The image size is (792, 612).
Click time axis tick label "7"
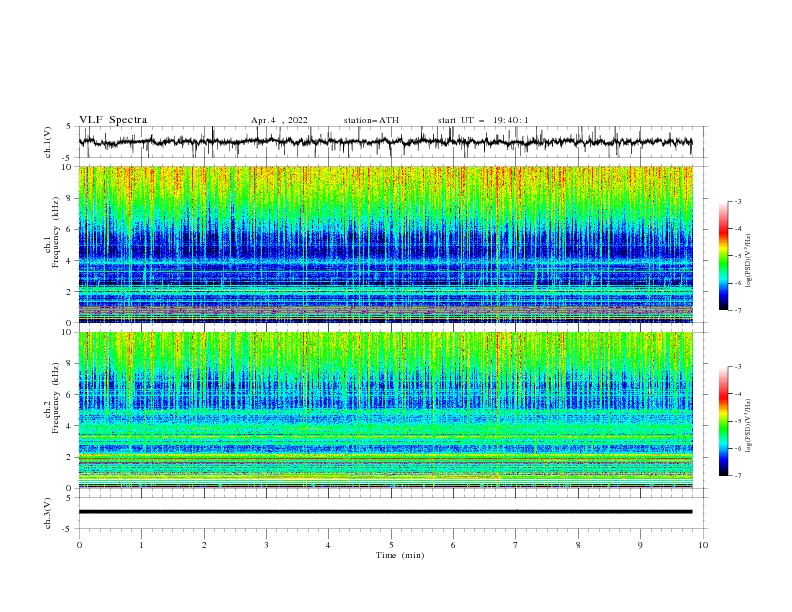point(516,545)
